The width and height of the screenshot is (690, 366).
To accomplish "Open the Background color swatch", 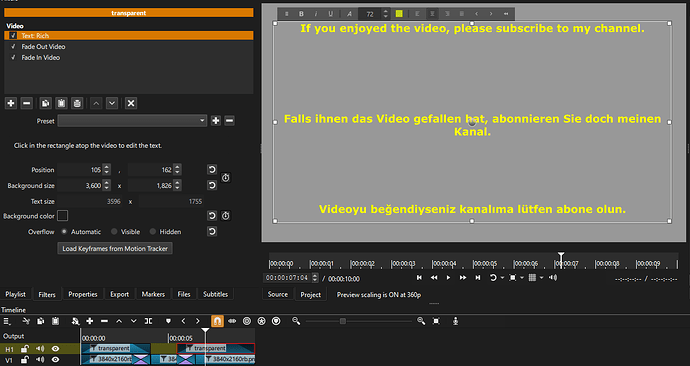I will click(62, 216).
